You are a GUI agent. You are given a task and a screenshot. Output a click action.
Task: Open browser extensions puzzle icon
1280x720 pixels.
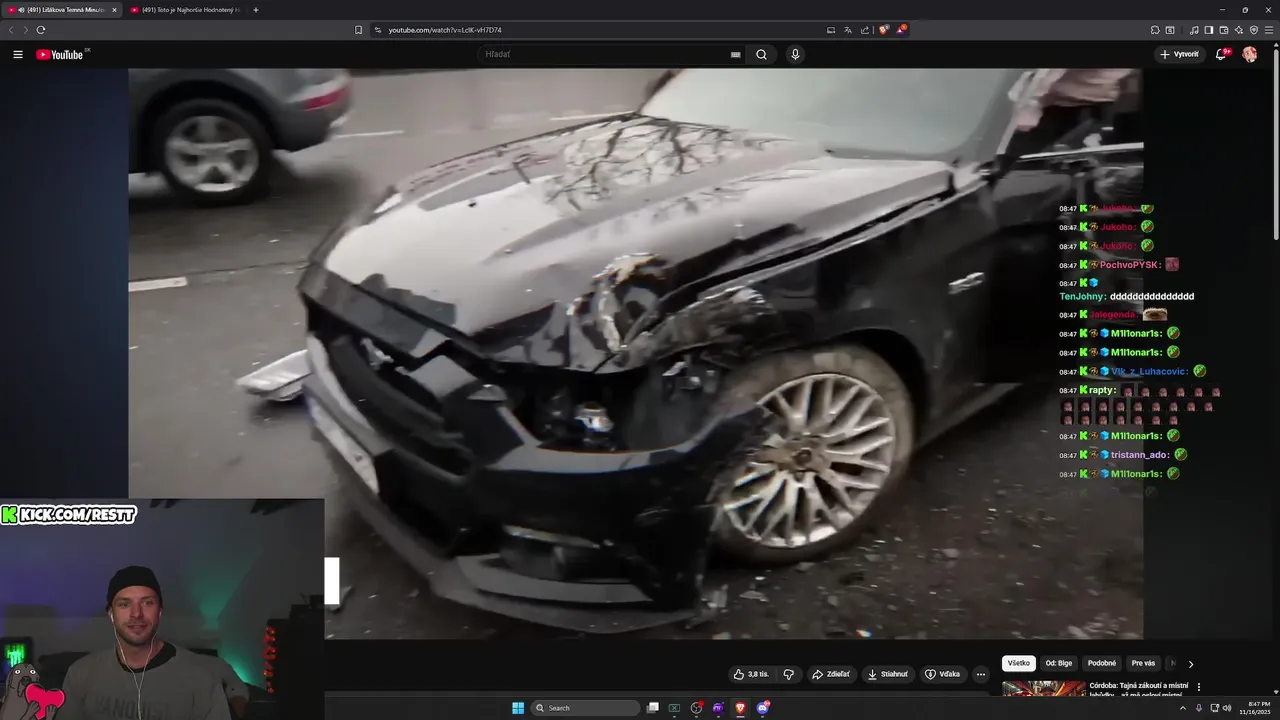pyautogui.click(x=1155, y=30)
